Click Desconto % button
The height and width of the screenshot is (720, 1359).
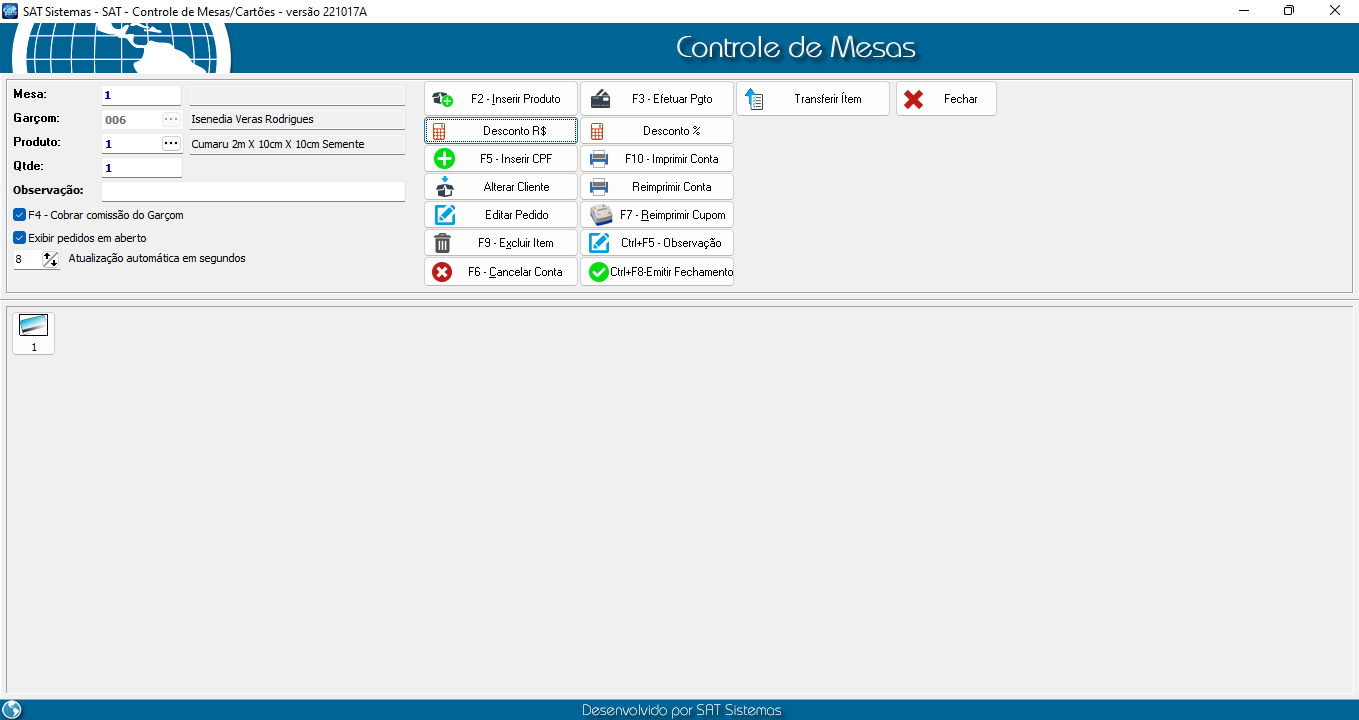click(656, 131)
